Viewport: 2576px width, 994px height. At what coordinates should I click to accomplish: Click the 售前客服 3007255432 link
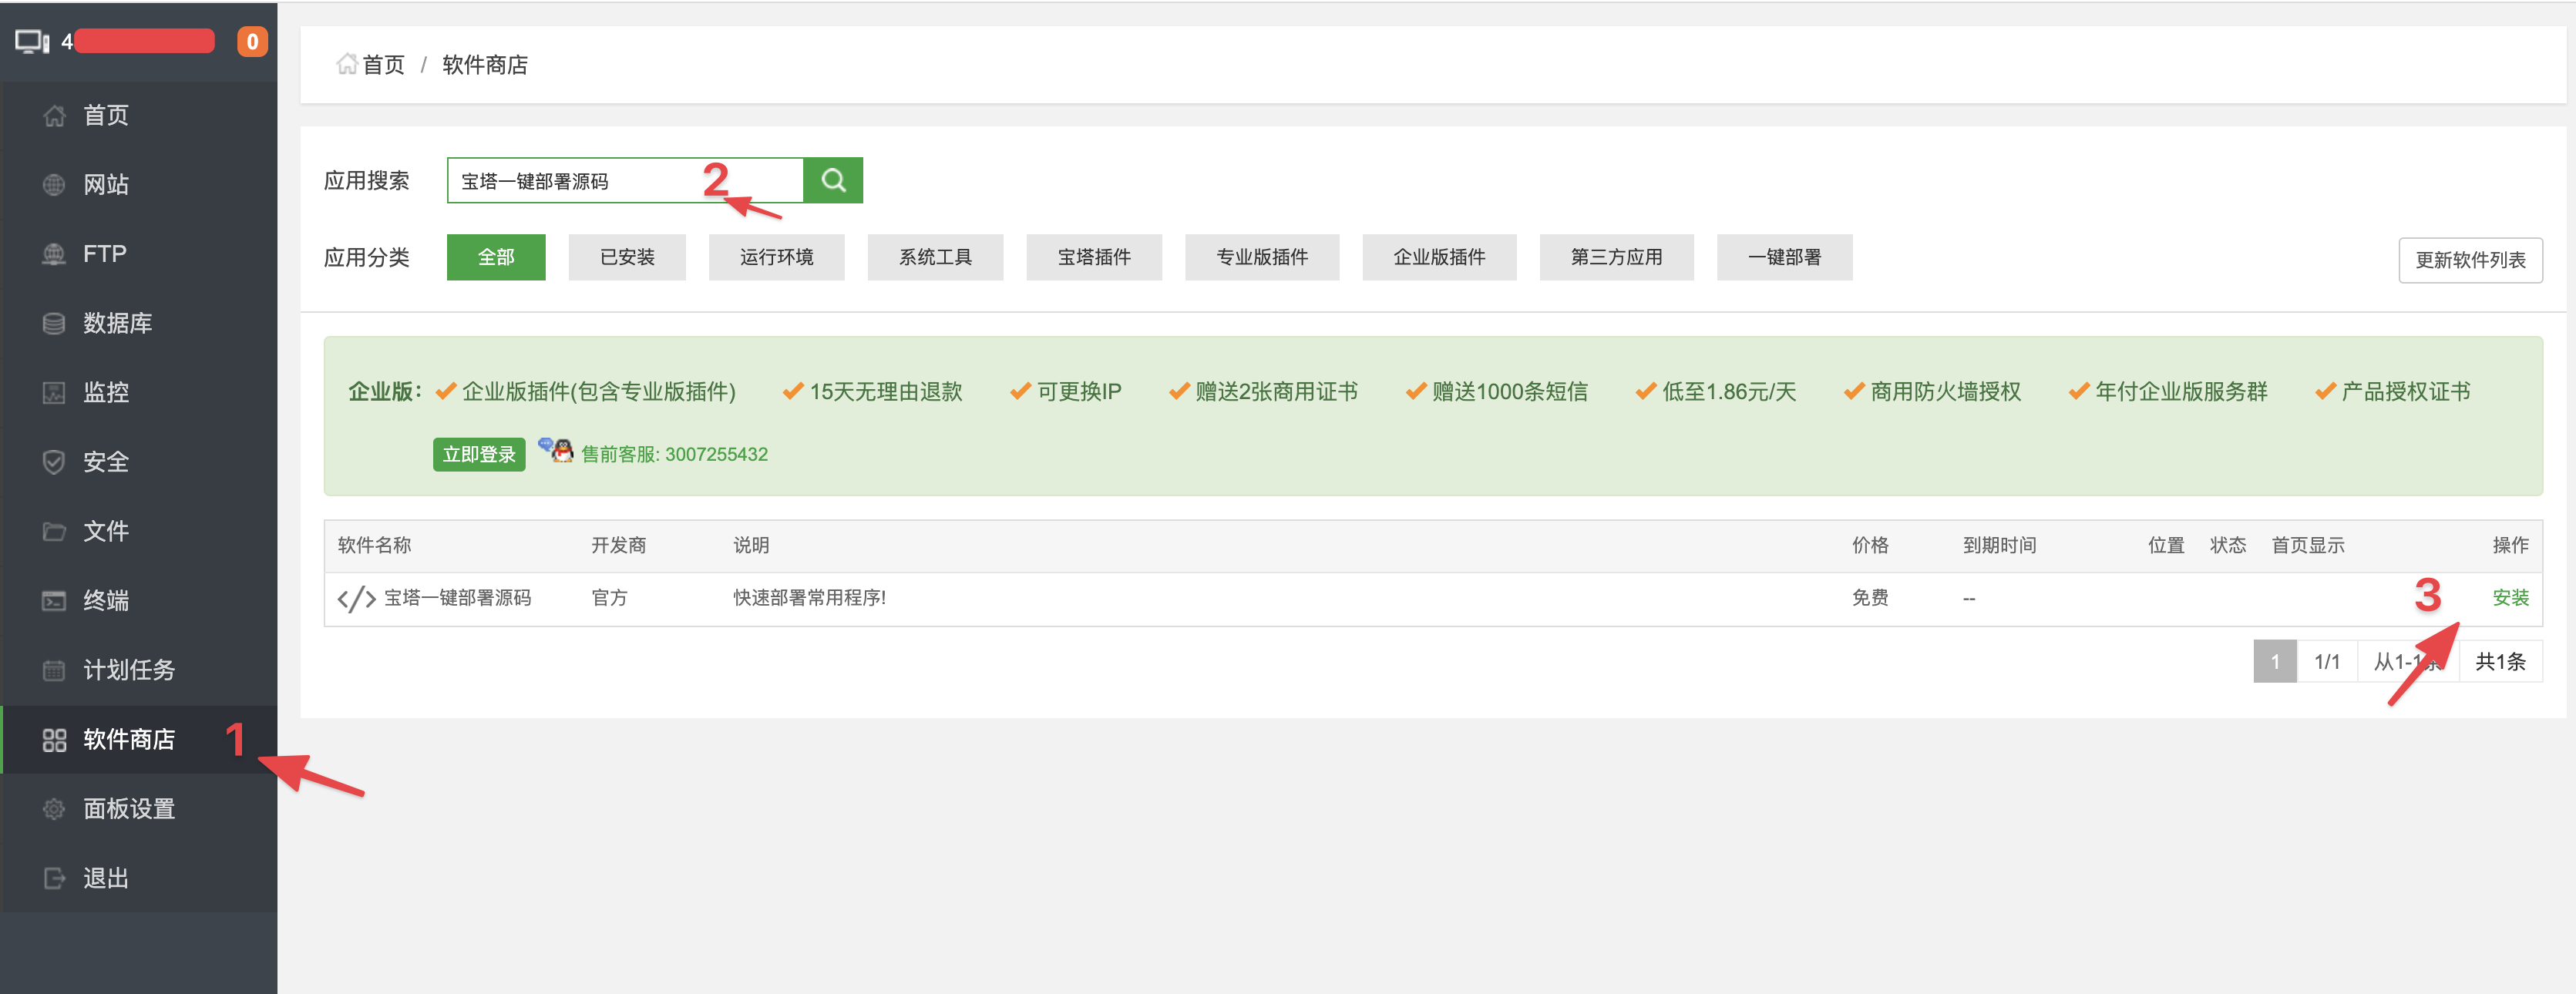pos(675,454)
